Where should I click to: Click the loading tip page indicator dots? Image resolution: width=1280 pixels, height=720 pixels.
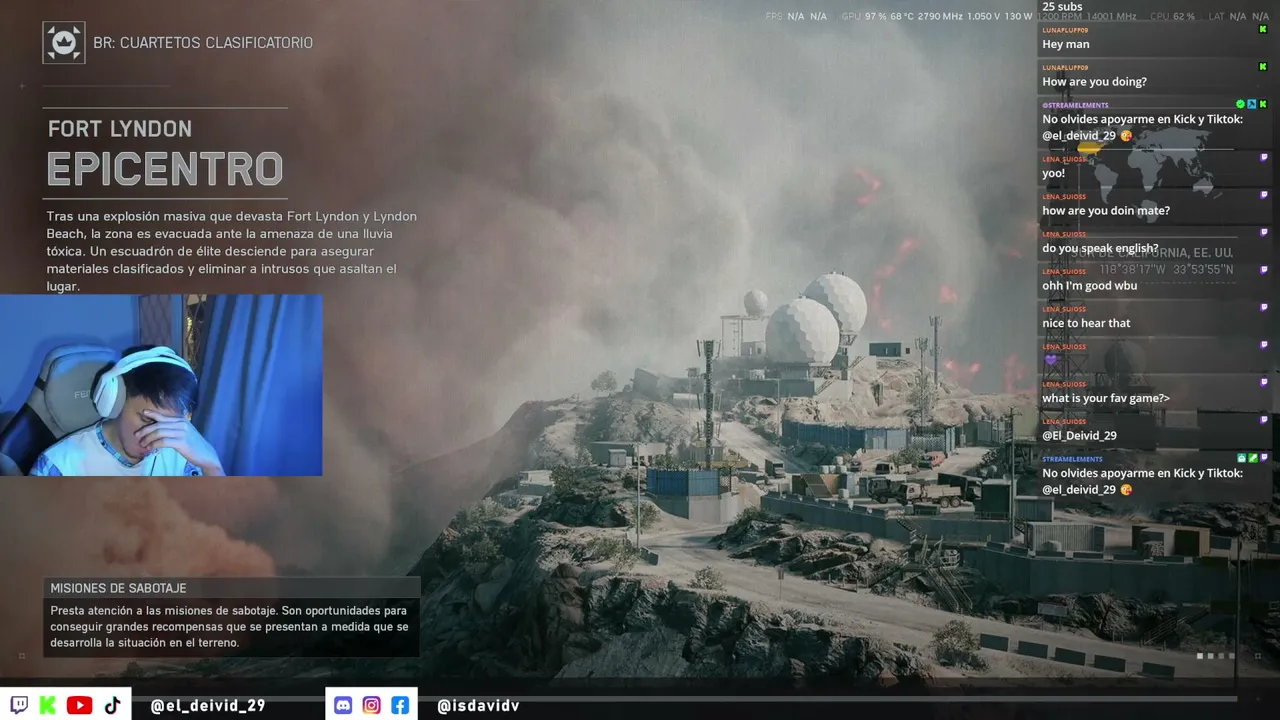(x=1215, y=656)
